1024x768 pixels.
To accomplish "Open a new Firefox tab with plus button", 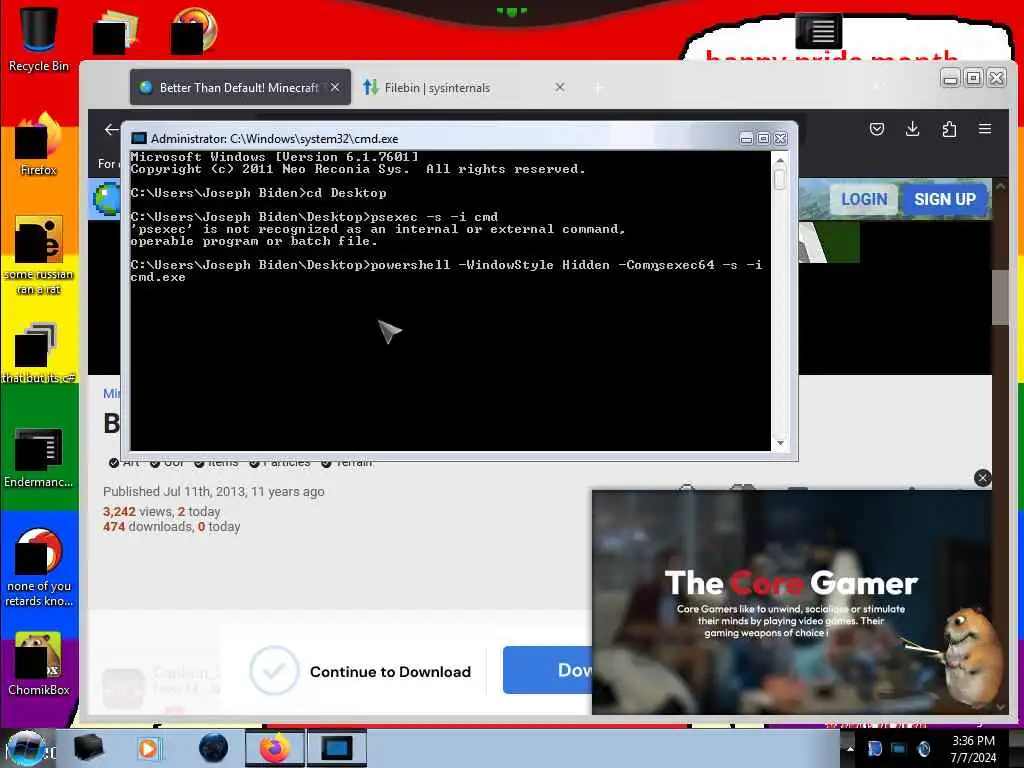I will click(x=598, y=88).
